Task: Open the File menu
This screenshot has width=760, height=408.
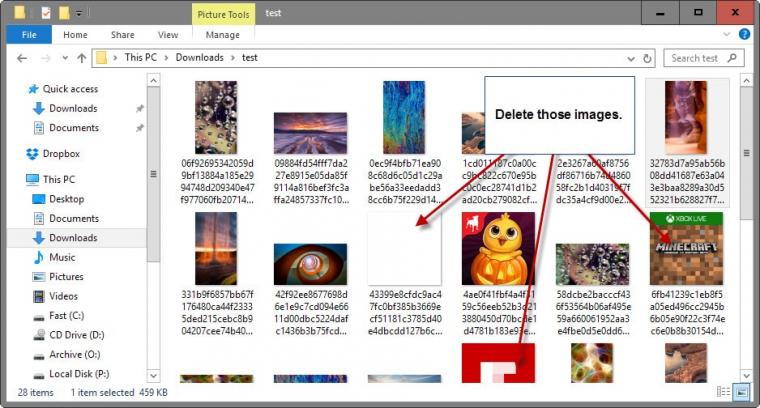Action: [x=29, y=34]
